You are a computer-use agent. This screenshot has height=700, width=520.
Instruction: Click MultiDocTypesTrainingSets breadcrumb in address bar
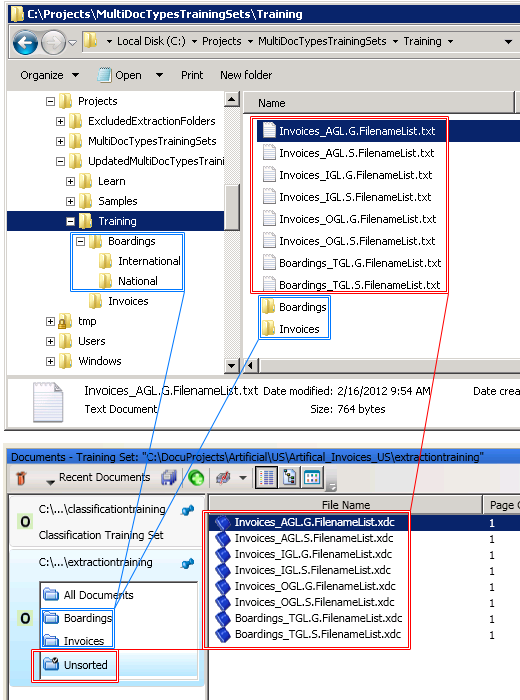point(322,41)
